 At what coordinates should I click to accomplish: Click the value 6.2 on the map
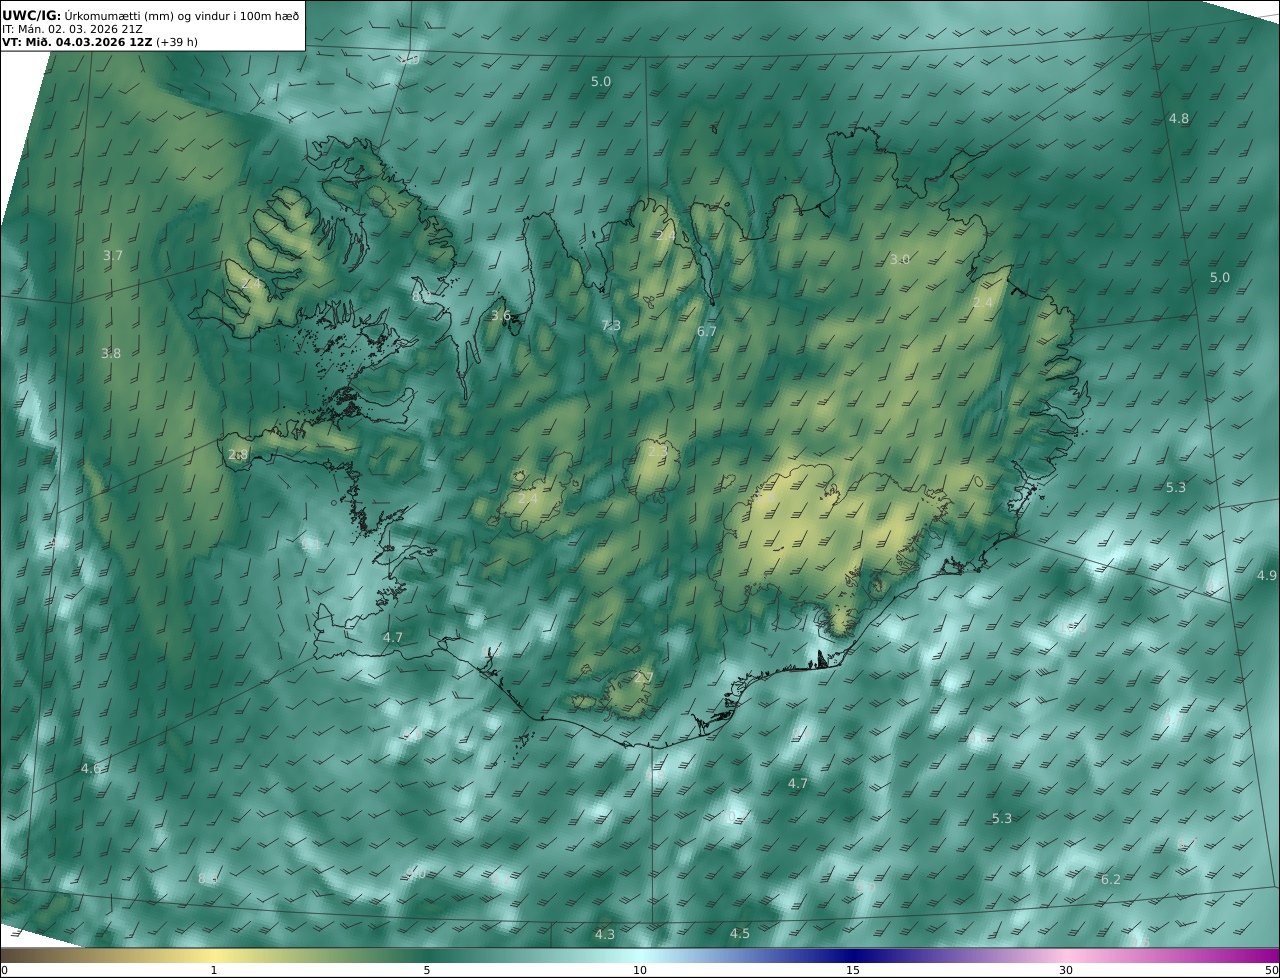coord(1111,880)
